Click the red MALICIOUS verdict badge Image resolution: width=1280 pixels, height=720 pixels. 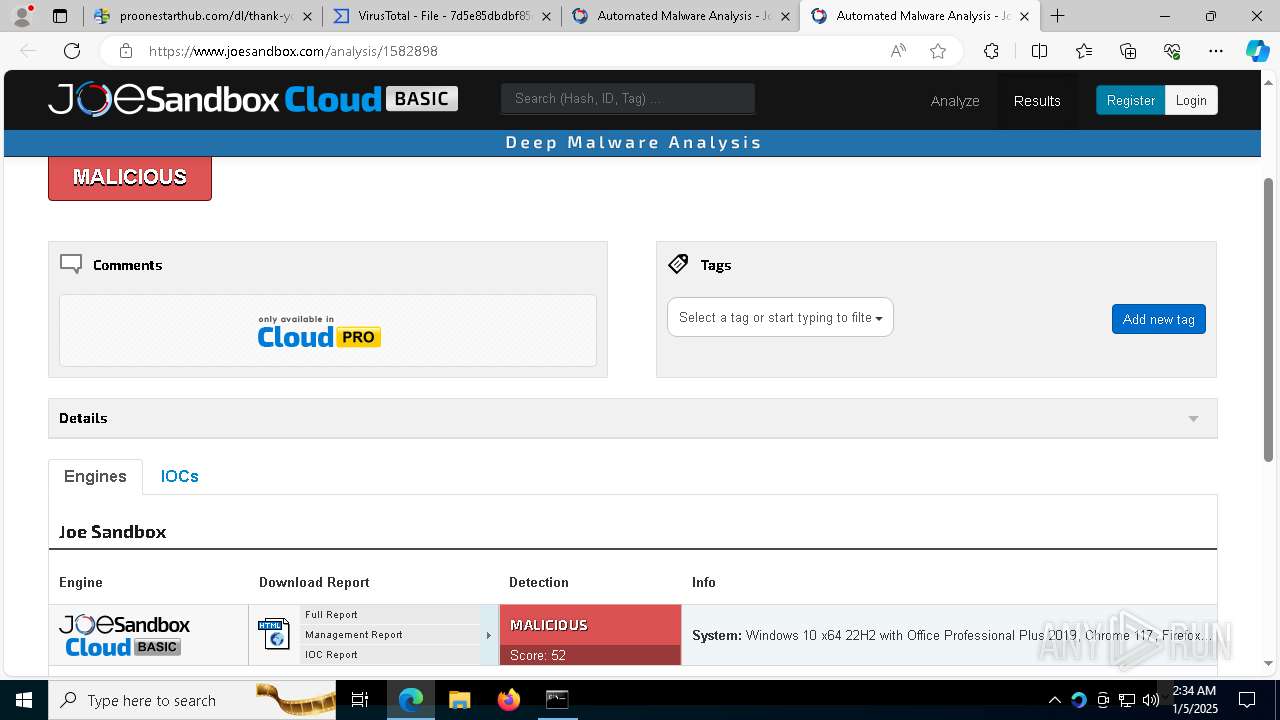[x=130, y=177]
